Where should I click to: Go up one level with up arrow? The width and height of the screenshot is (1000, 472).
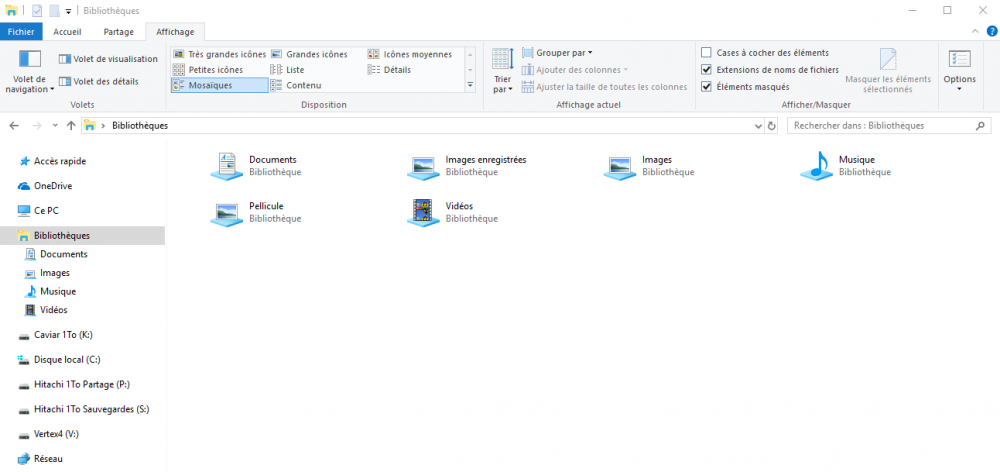point(71,126)
